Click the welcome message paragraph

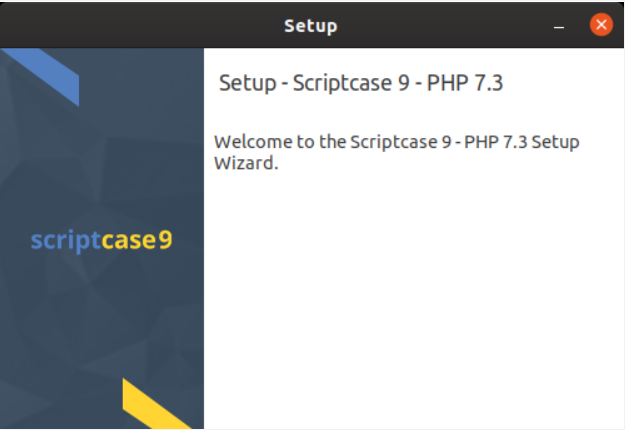tap(397, 152)
